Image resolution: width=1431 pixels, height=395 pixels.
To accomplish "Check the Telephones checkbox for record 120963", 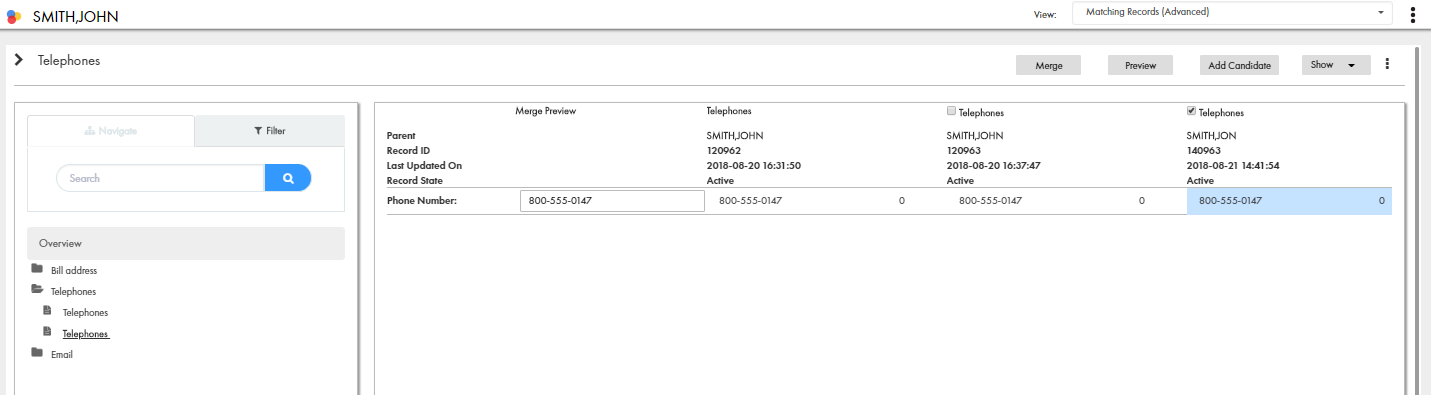I will [951, 112].
